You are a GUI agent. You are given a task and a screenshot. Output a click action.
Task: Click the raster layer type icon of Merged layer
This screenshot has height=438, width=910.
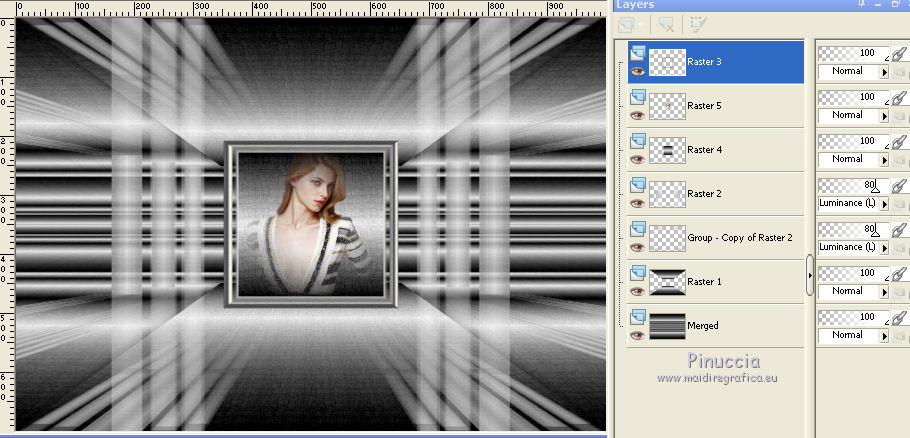coord(638,317)
